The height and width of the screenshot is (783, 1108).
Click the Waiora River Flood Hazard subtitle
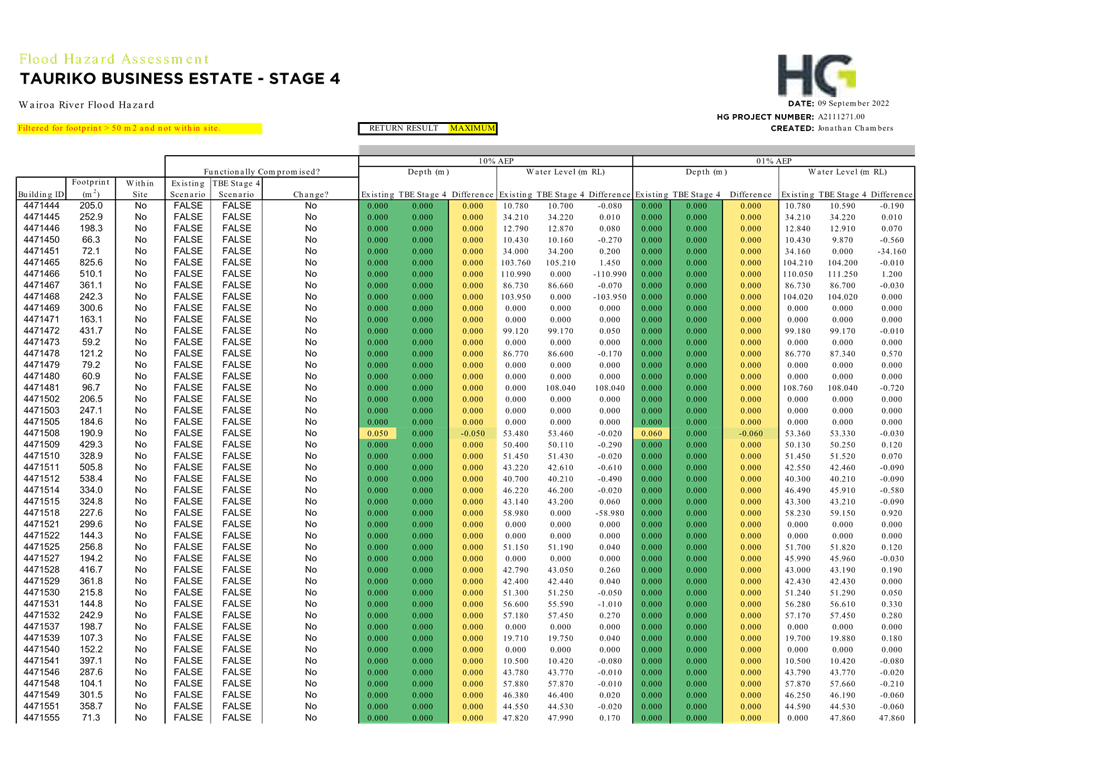[x=86, y=104]
